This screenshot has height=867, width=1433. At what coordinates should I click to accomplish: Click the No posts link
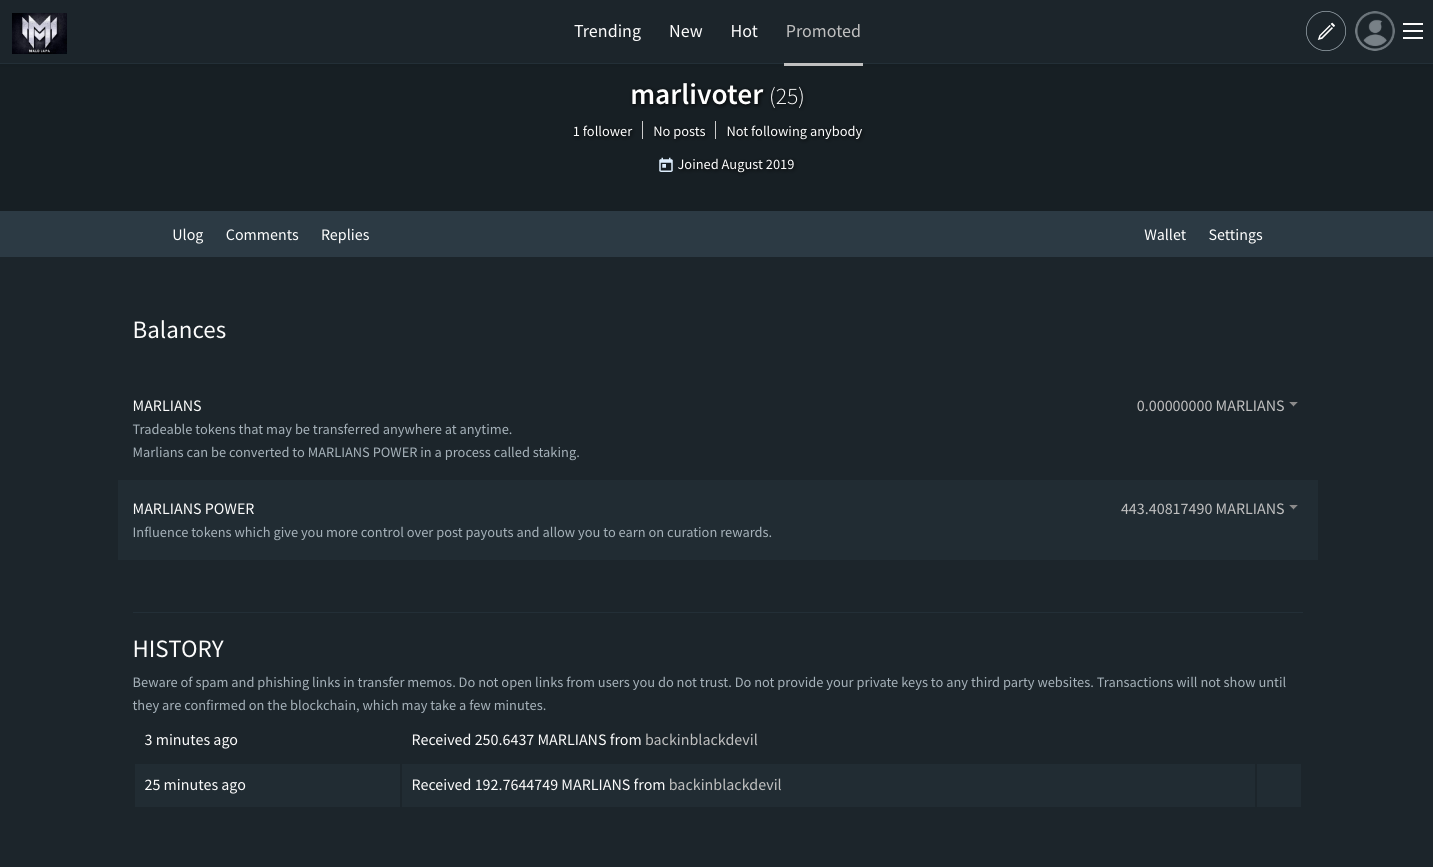click(679, 131)
